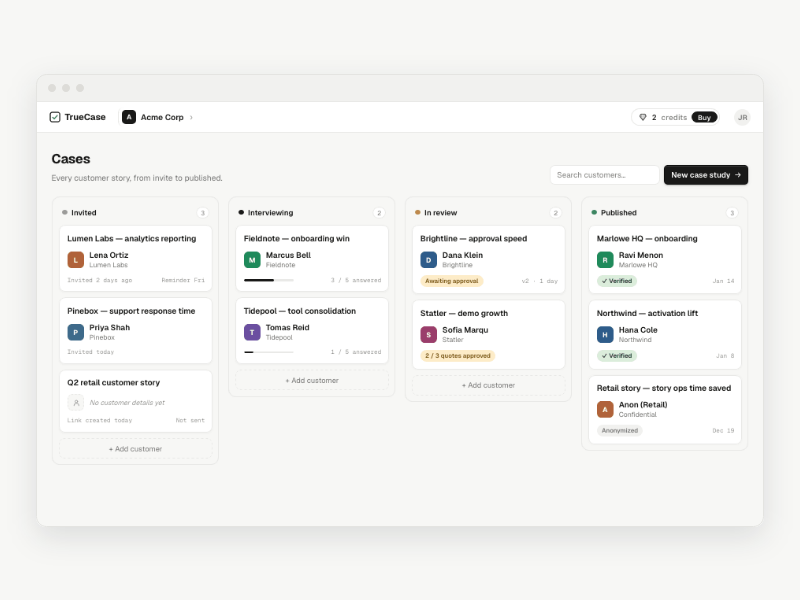Click the Invited column count badge
The height and width of the screenshot is (600, 800).
coord(203,213)
